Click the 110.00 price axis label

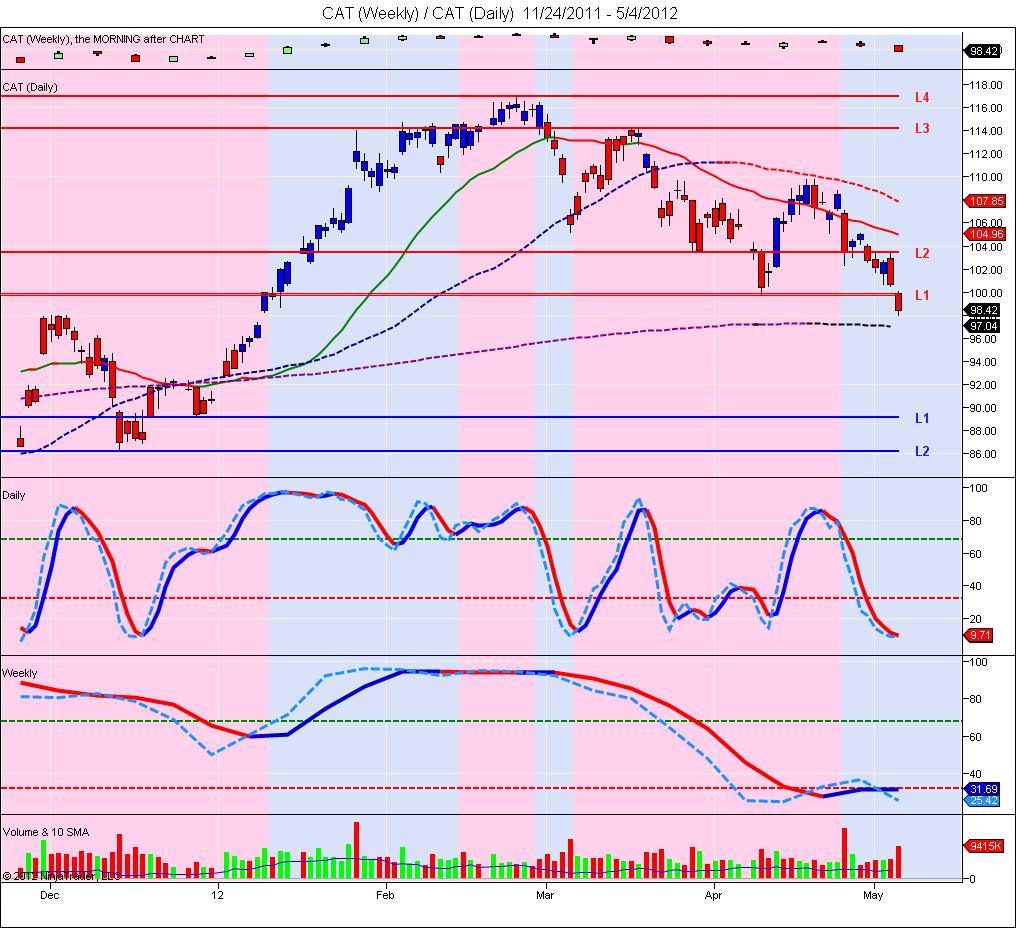pyautogui.click(x=986, y=177)
